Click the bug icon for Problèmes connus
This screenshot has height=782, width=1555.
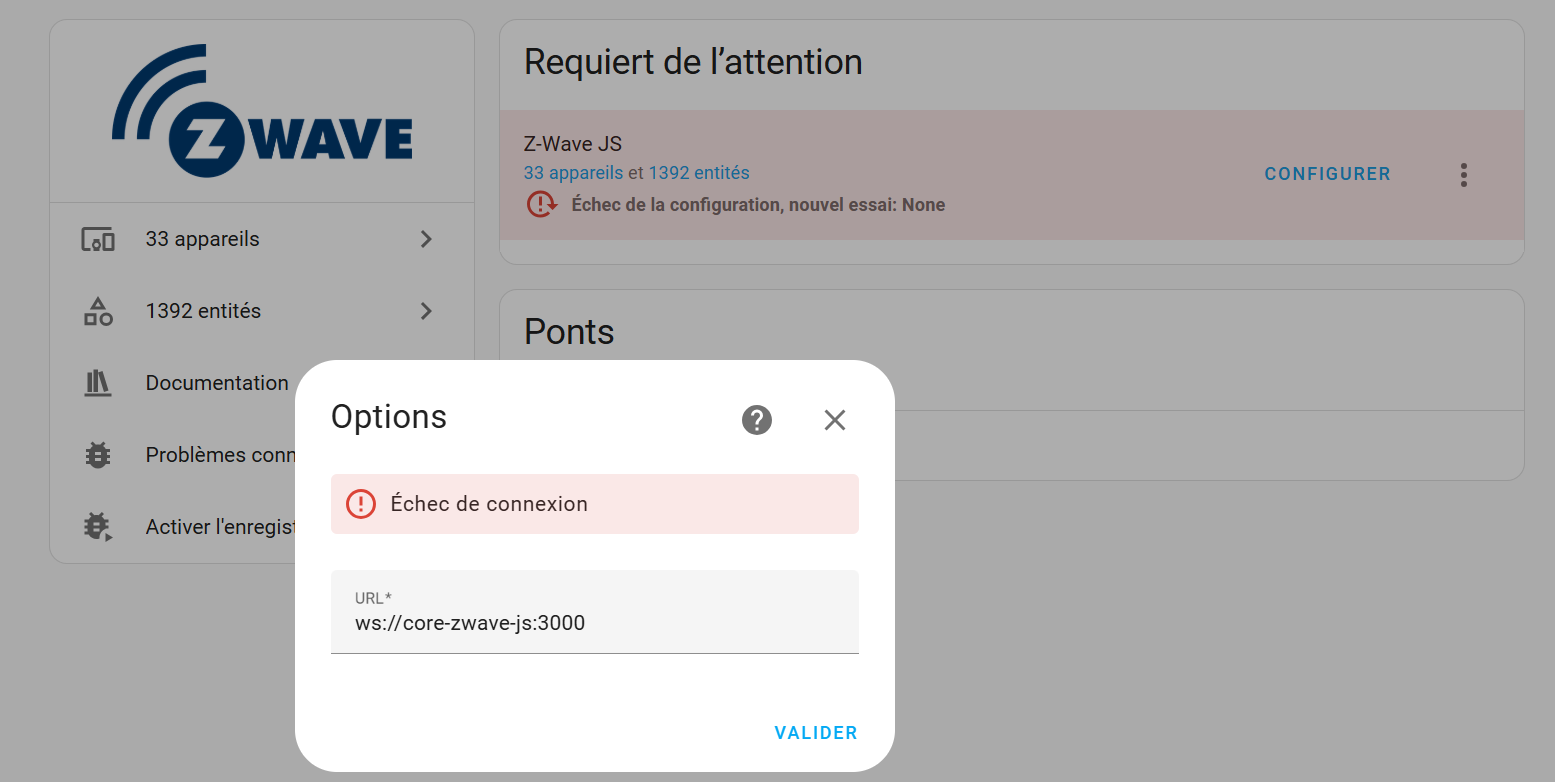[98, 455]
